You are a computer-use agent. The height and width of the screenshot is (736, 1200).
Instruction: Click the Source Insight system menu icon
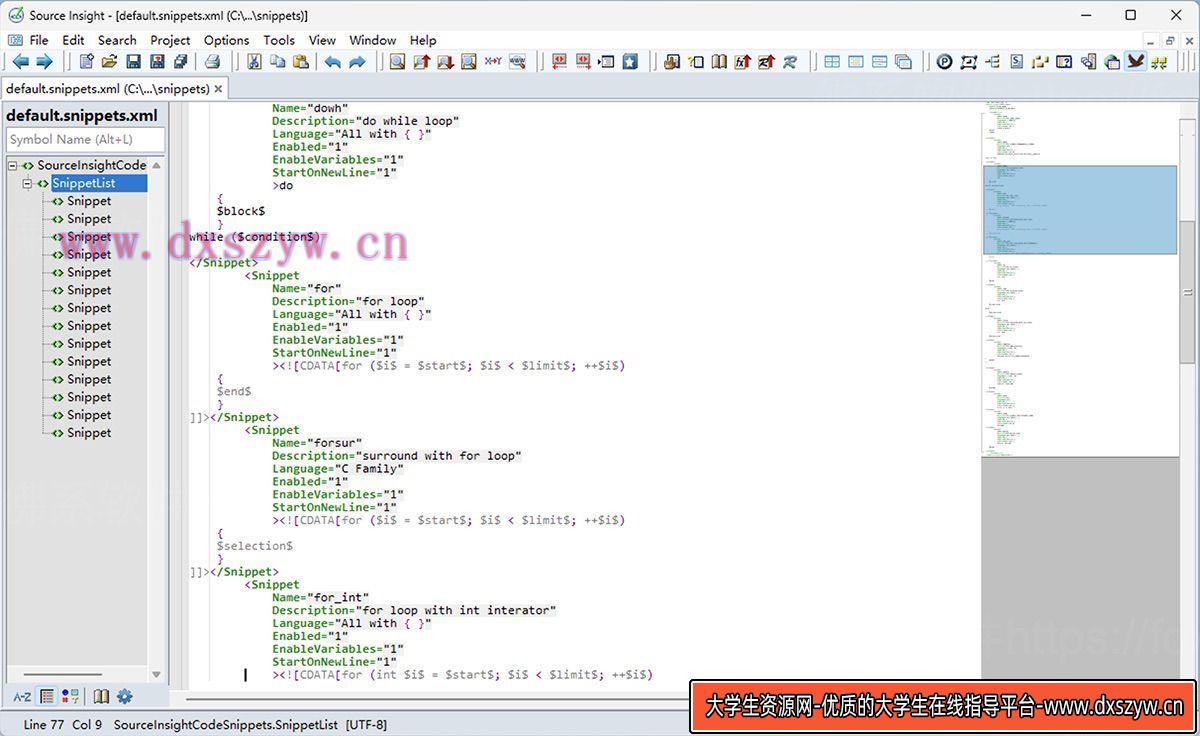pos(15,15)
